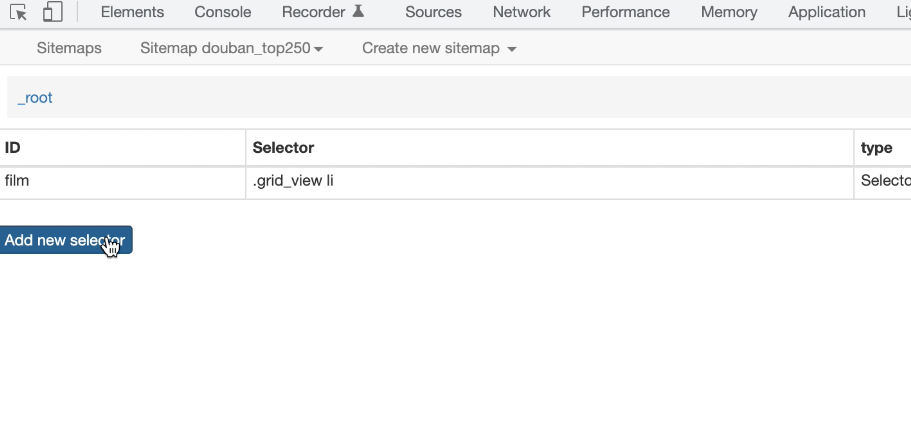
Task: Click the _root breadcrumb link
Action: (35, 98)
